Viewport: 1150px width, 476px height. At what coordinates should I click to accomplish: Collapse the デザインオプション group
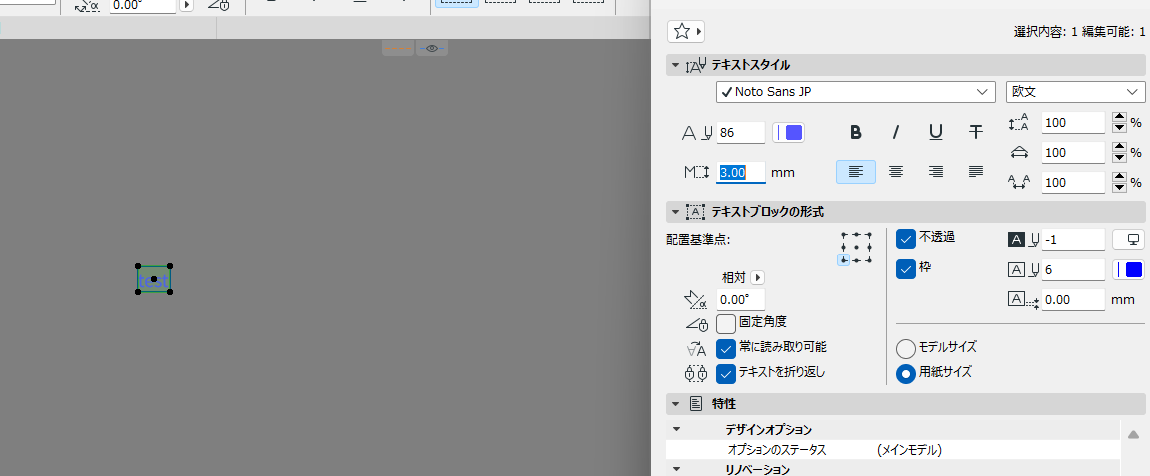[x=676, y=430]
